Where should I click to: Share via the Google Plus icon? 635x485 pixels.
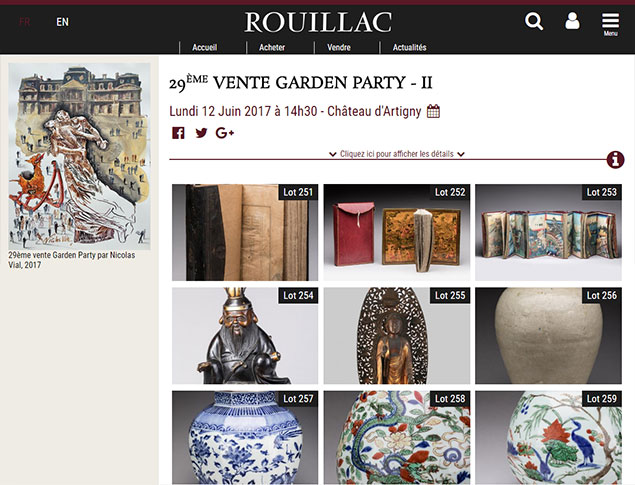coord(225,133)
